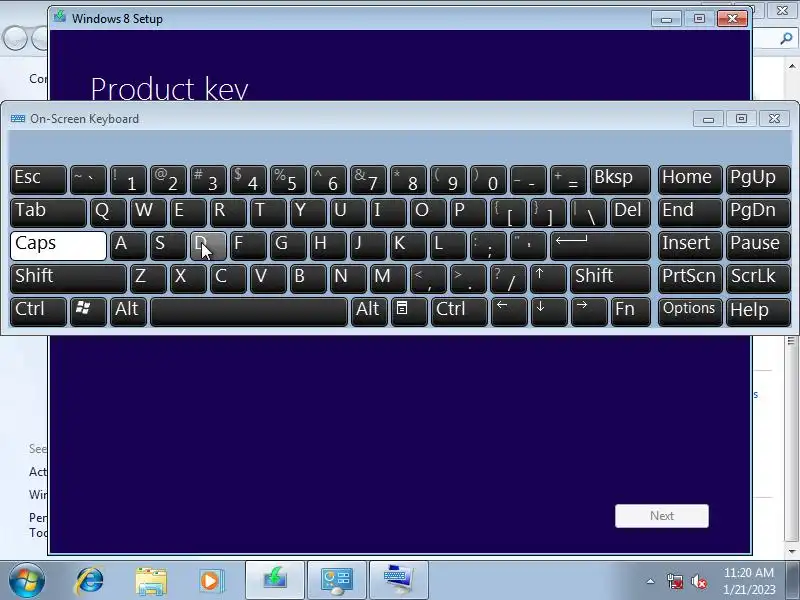Tap the up arrow key
Image resolution: width=800 pixels, height=600 pixels.
[548, 279]
